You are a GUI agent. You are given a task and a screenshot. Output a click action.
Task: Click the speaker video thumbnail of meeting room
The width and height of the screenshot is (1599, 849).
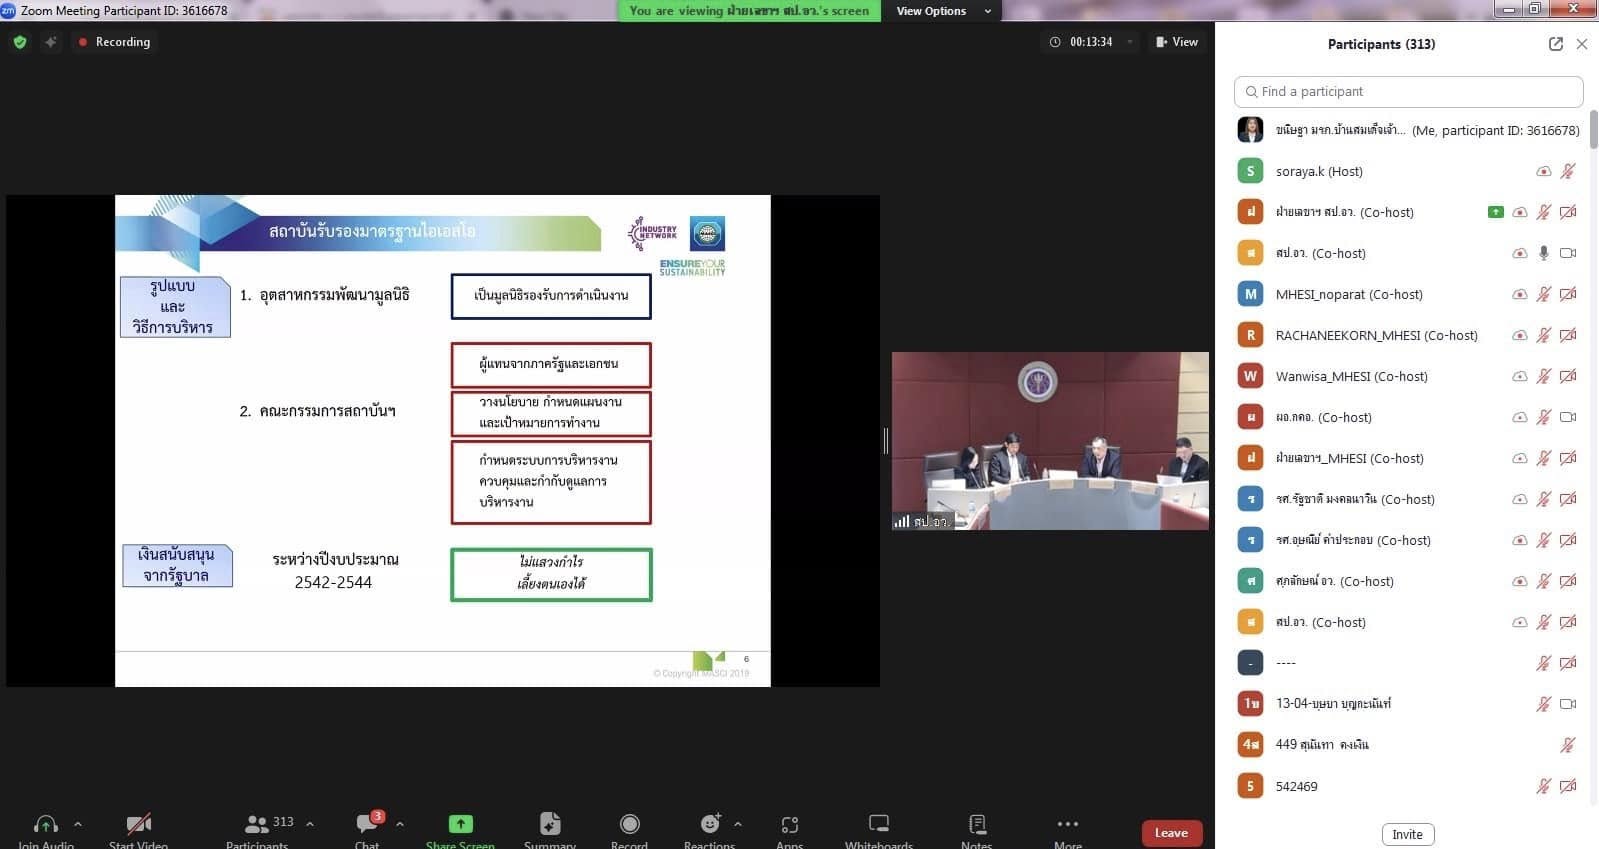coord(1050,441)
